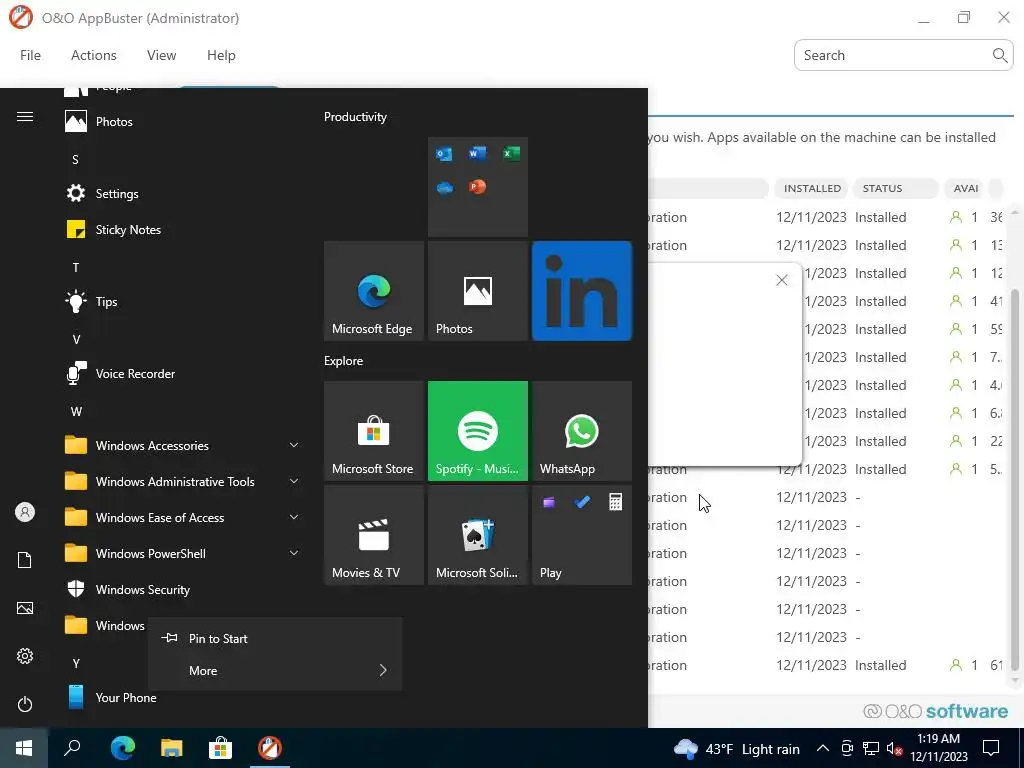The width and height of the screenshot is (1024, 768).
Task: Click O&O AppBuster taskbar icon
Action: point(270,748)
